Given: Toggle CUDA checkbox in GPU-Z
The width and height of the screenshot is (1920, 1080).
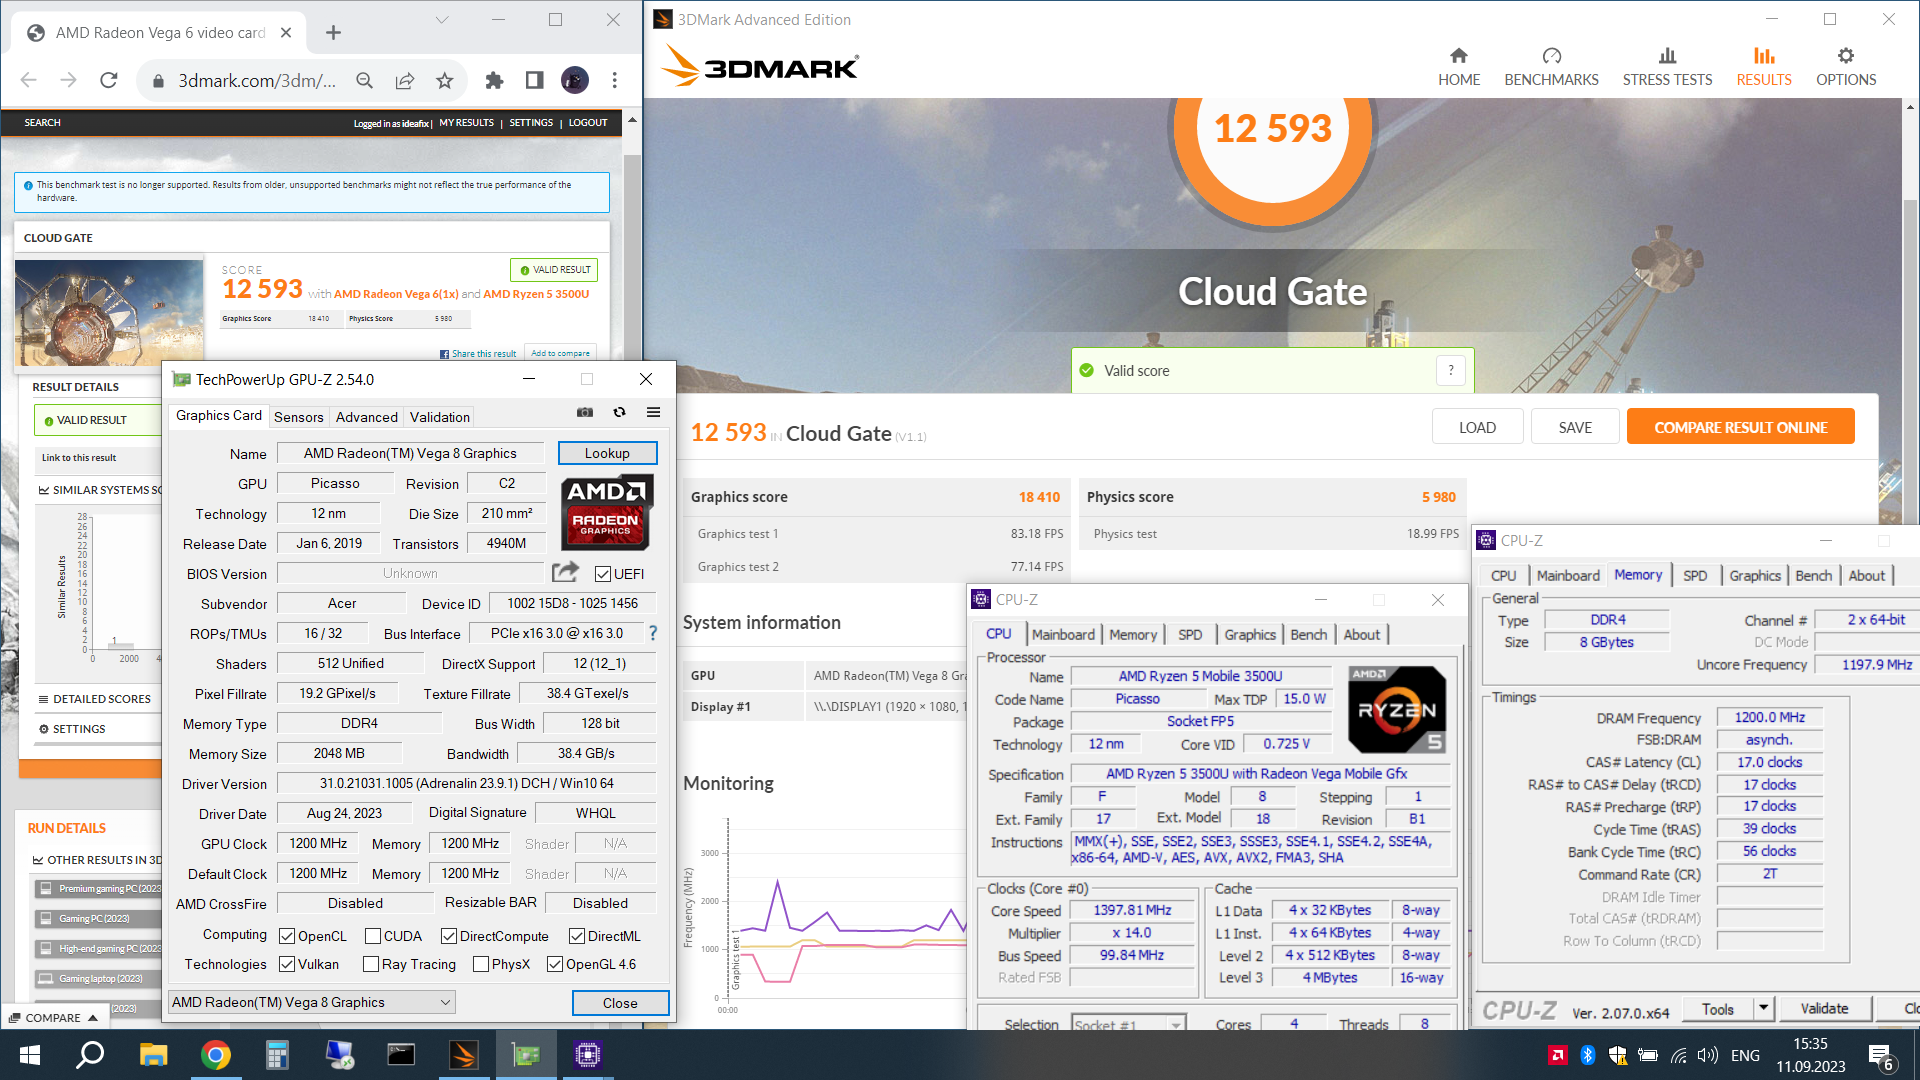Looking at the screenshot, I should click(x=373, y=936).
